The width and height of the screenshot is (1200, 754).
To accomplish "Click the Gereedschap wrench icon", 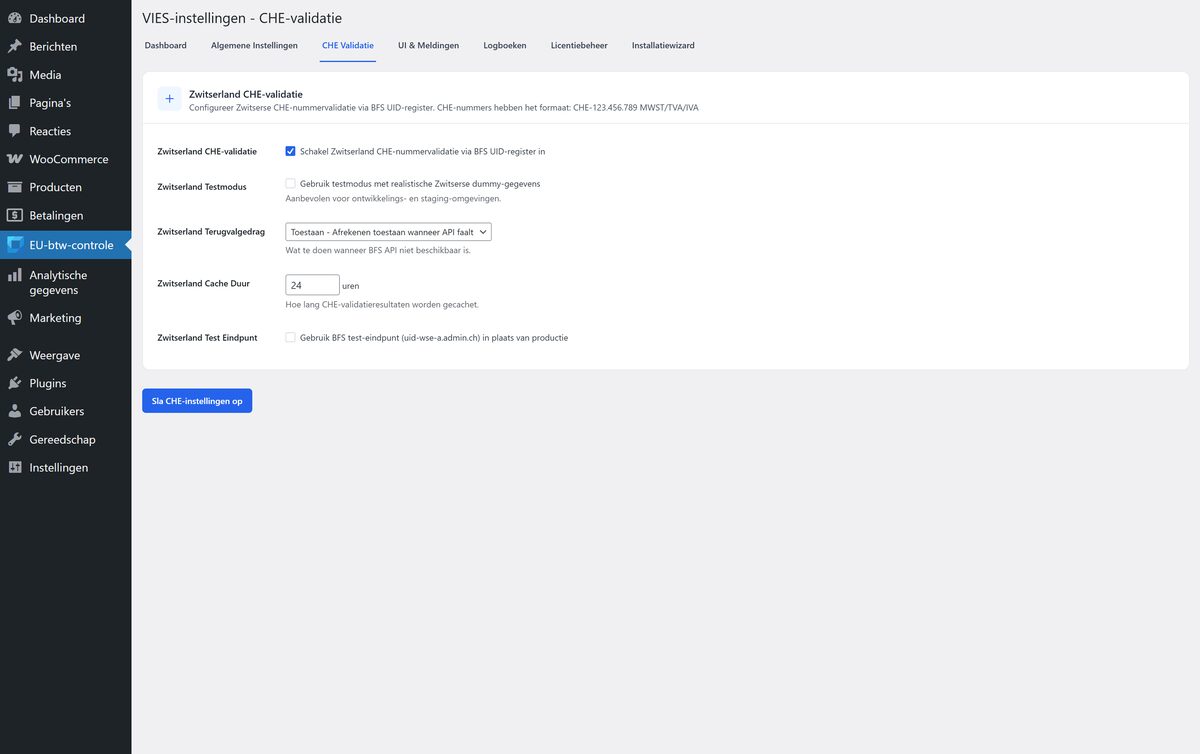I will (x=15, y=439).
